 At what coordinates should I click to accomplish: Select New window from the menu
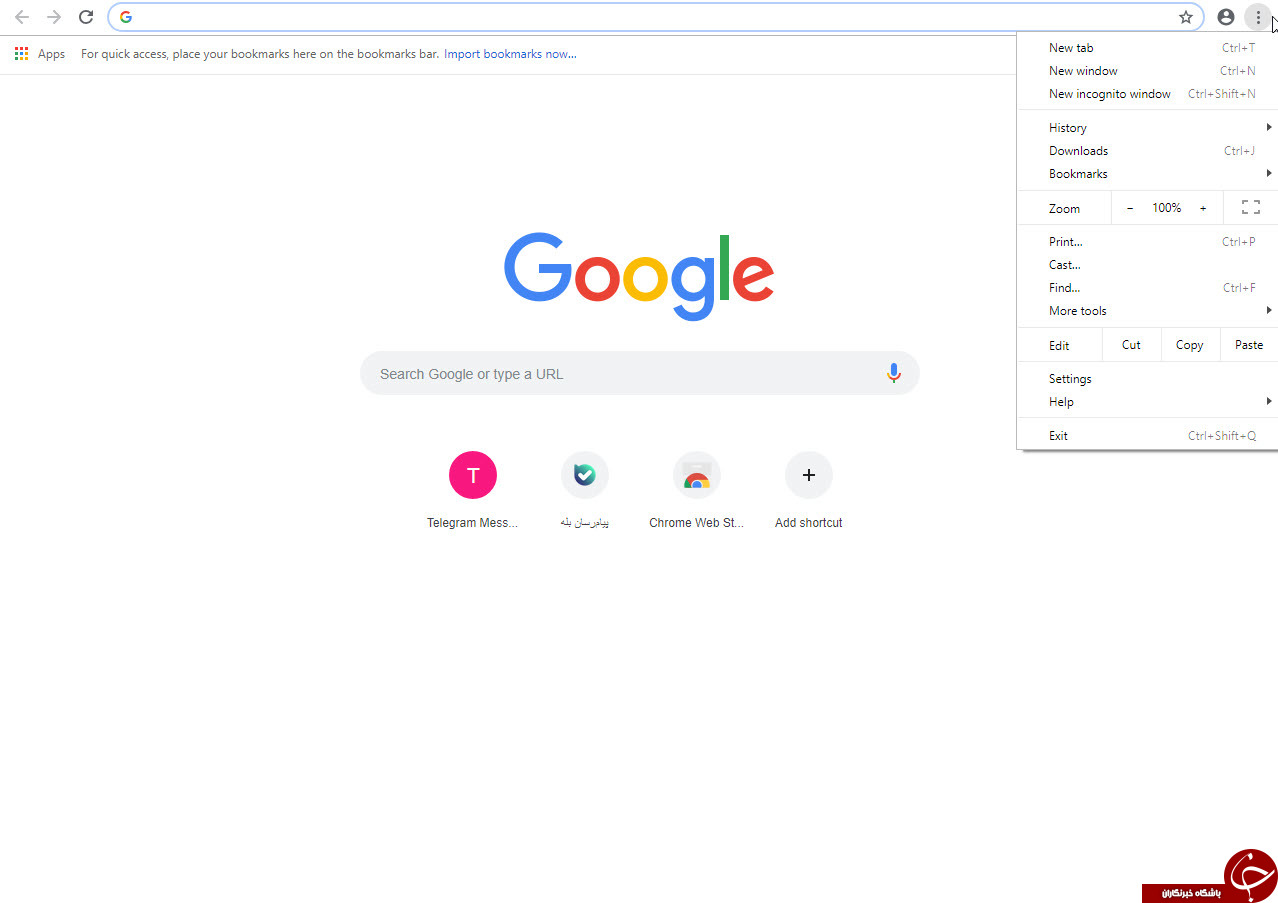[x=1147, y=71]
